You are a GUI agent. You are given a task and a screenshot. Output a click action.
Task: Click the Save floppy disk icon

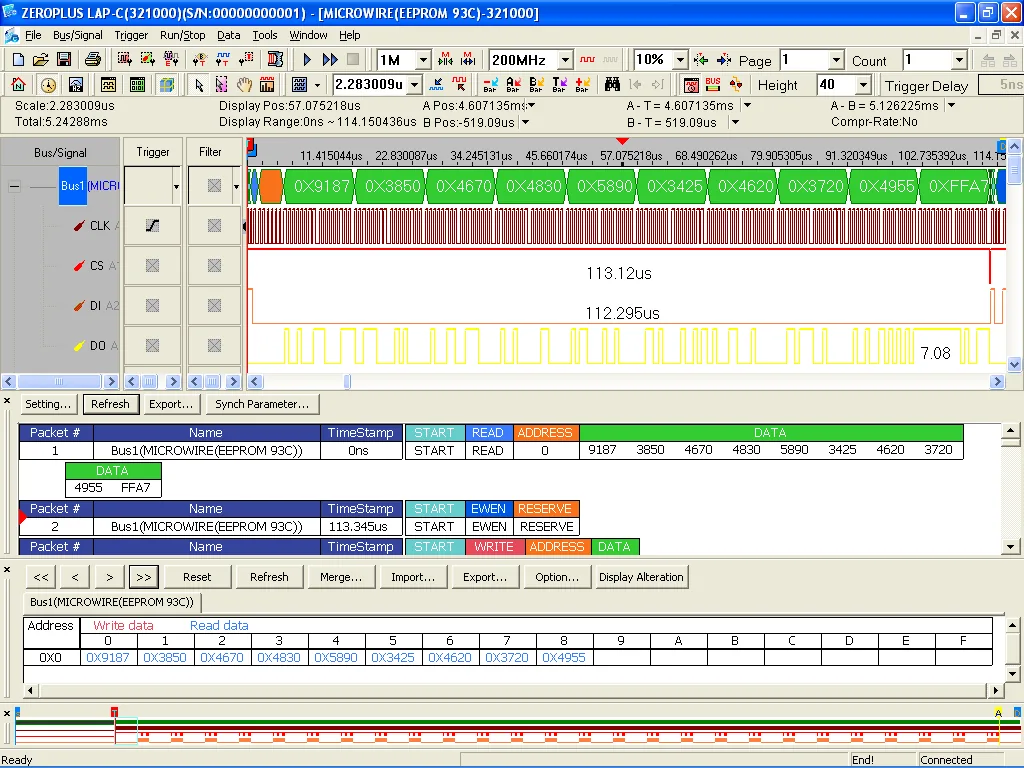coord(64,60)
